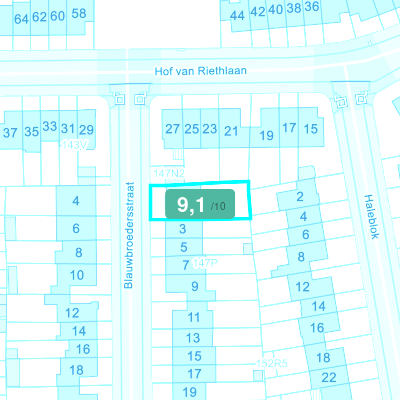Click house number 22 on Haleblok
Viewport: 400px width, 400px height.
pyautogui.click(x=329, y=377)
